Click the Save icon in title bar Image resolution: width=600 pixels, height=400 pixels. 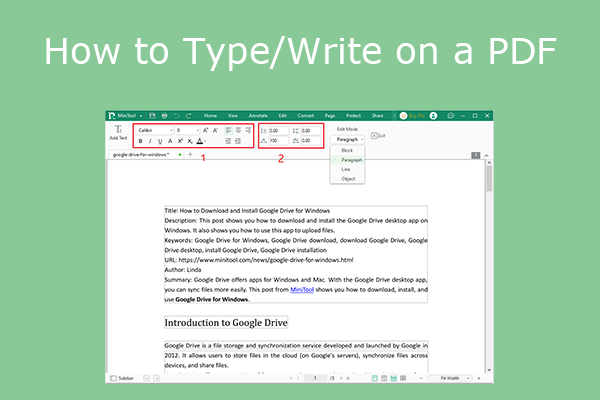pos(152,116)
